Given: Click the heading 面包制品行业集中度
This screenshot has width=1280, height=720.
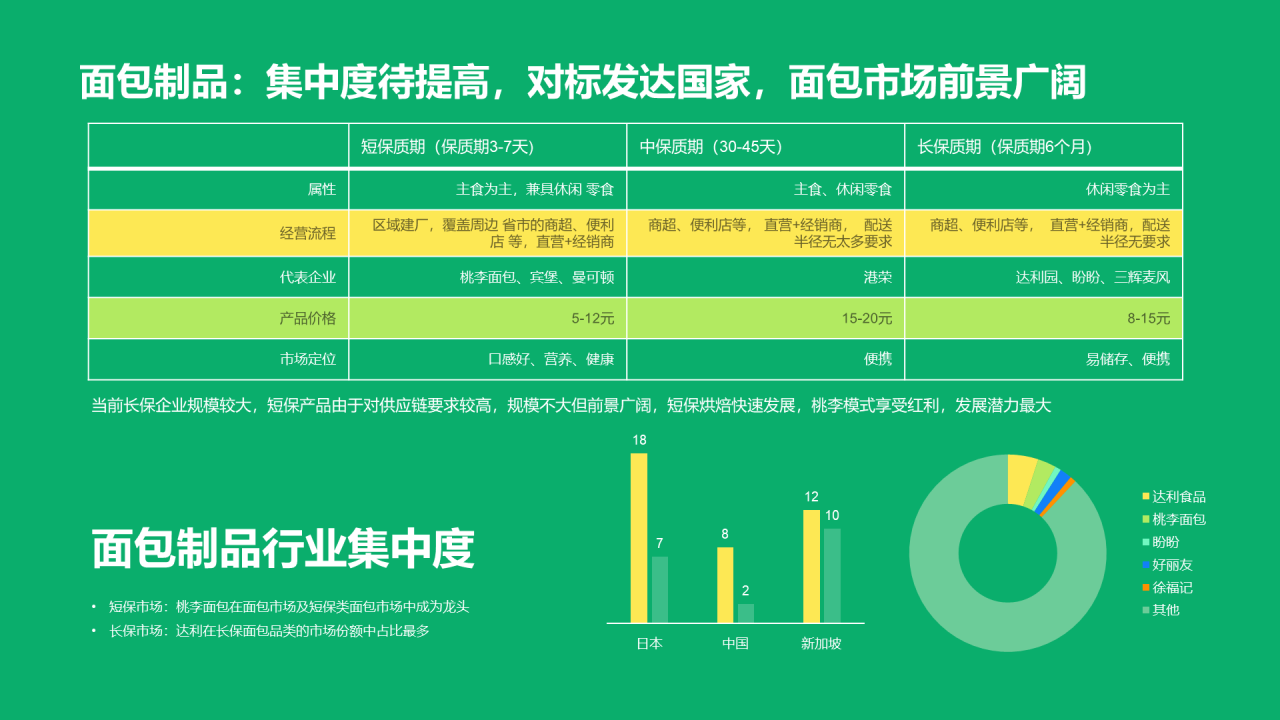Looking at the screenshot, I should point(283,548).
